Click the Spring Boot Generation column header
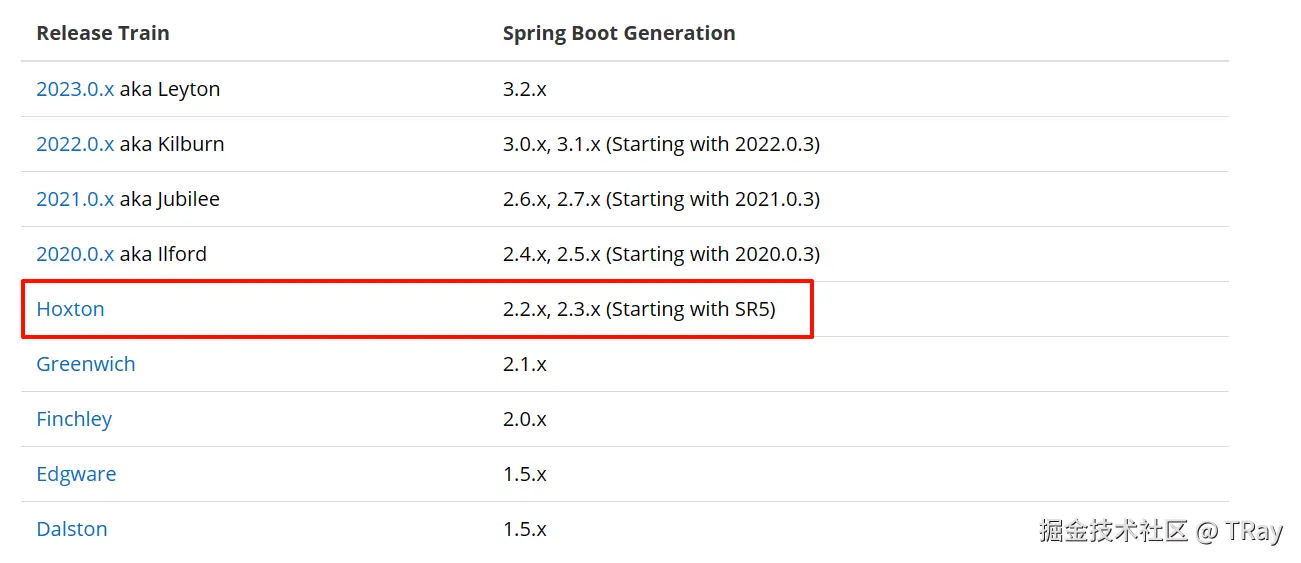The width and height of the screenshot is (1301, 563). [x=619, y=33]
